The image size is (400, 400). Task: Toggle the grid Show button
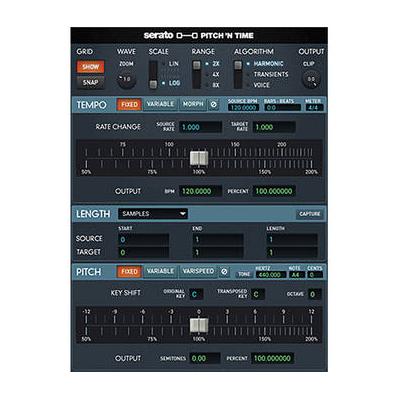(90, 67)
